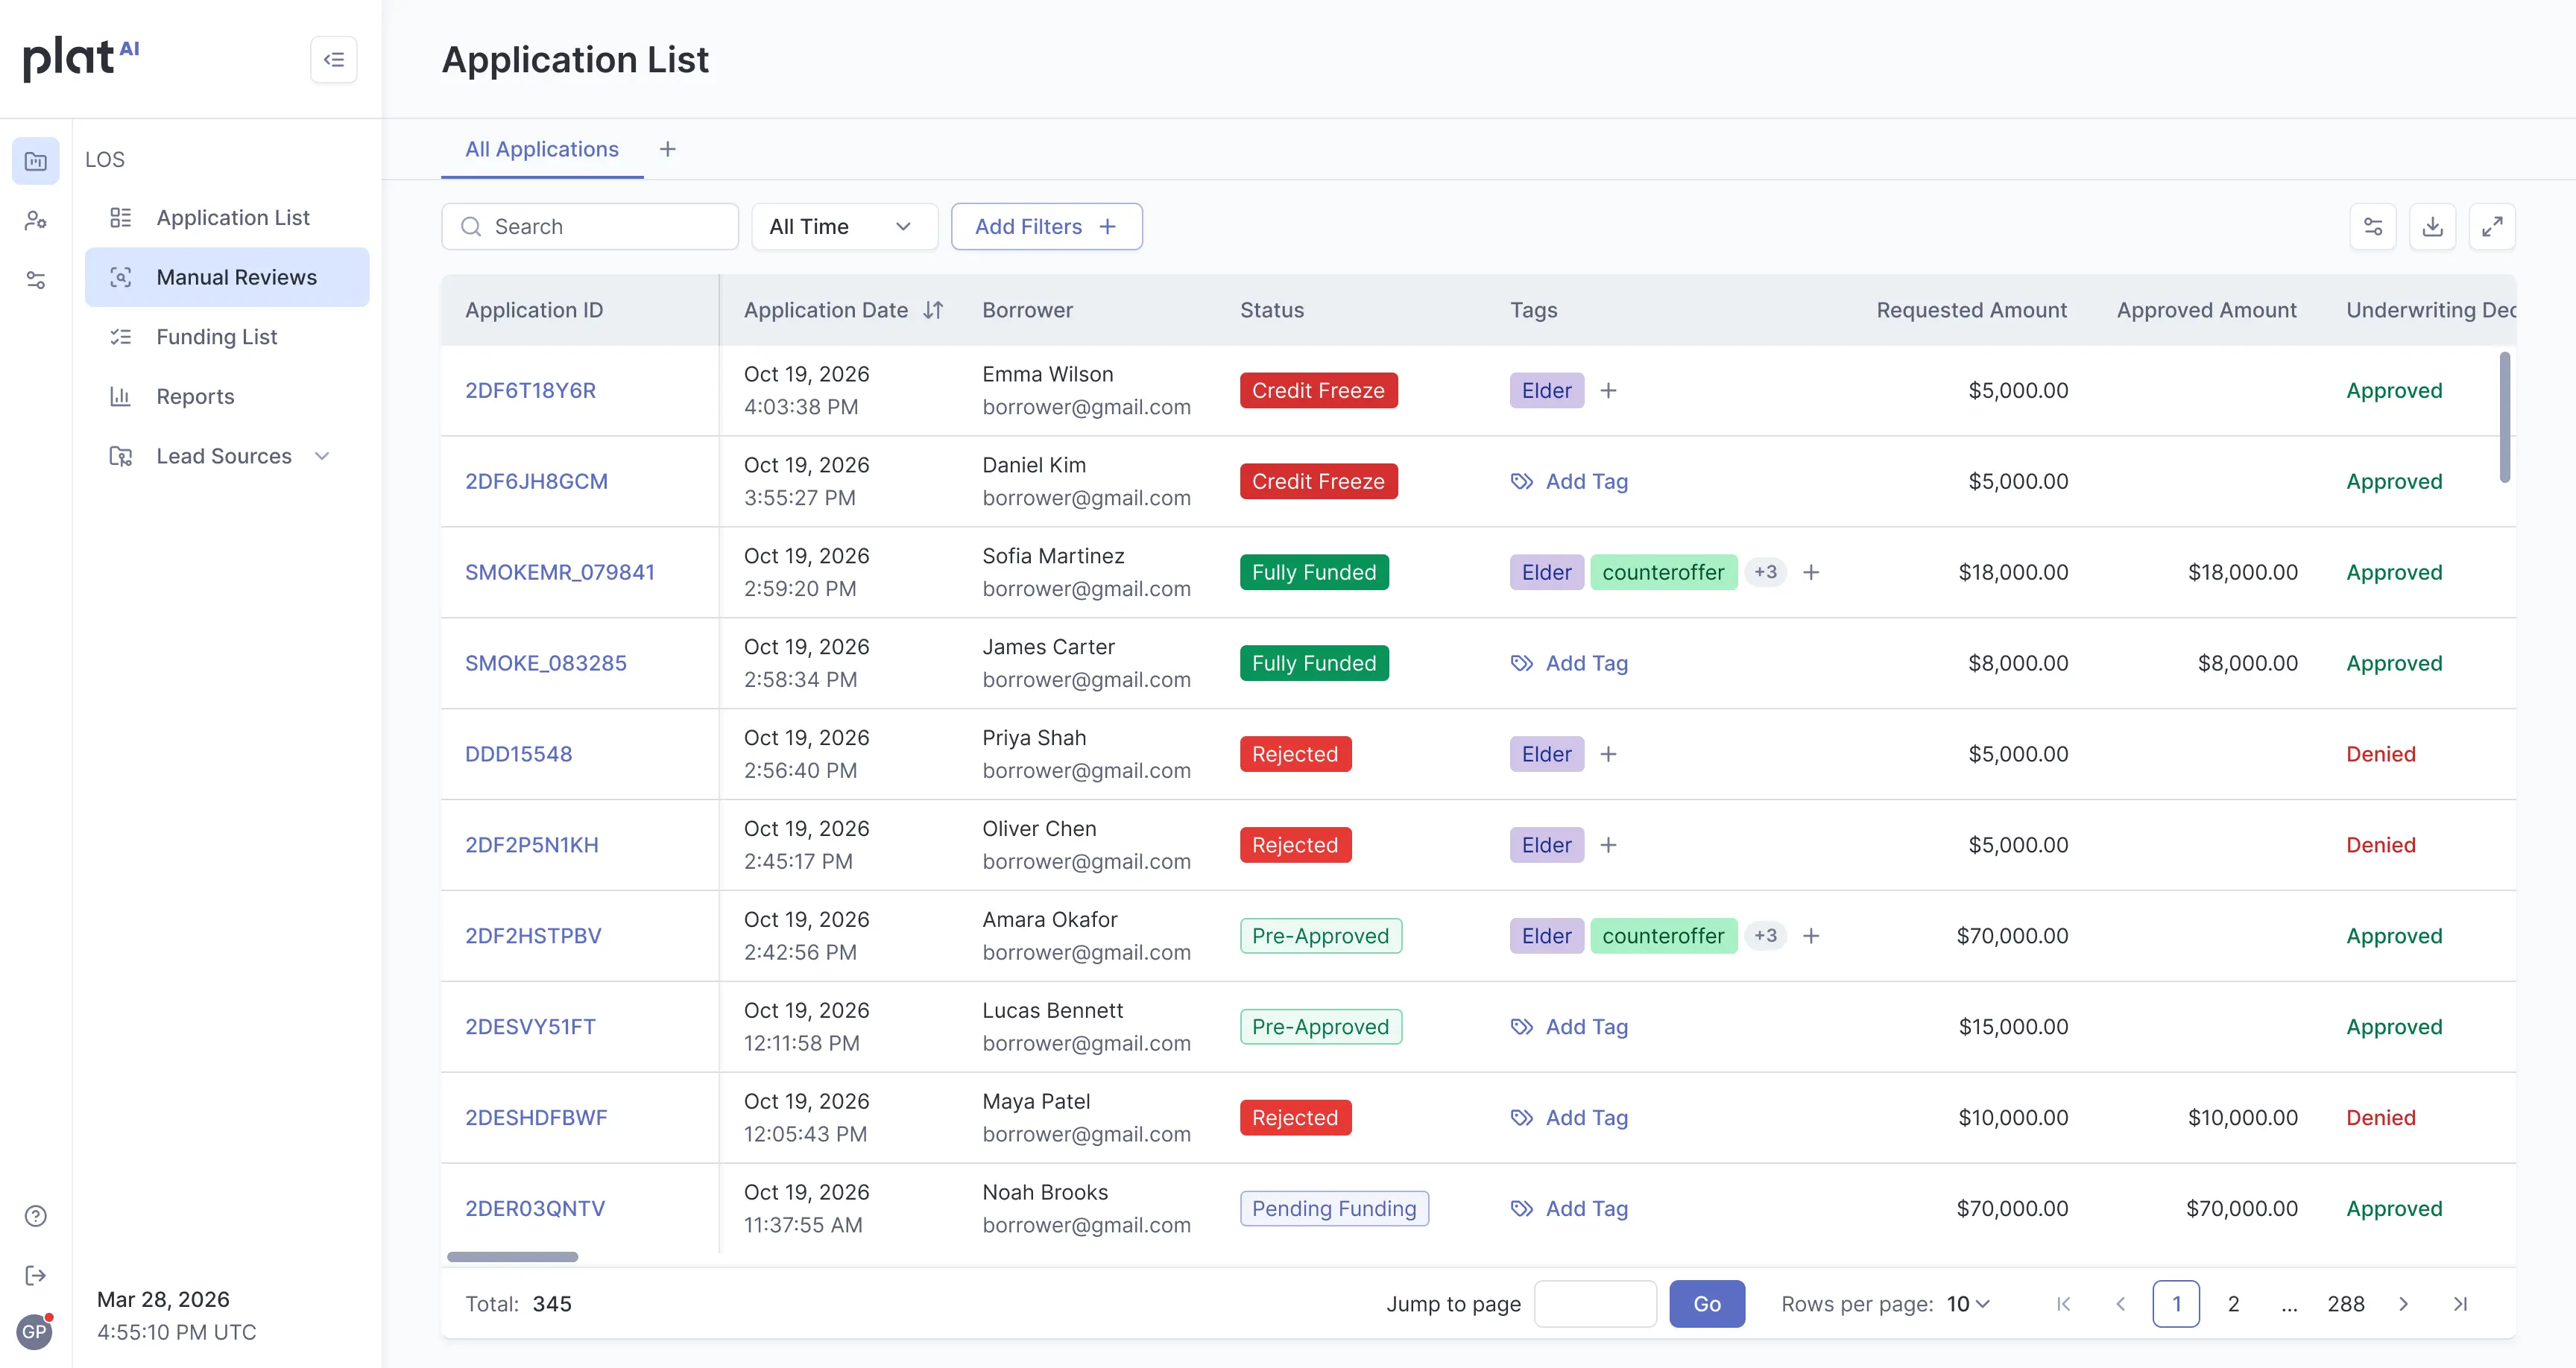Collapse the sidebar with the toggle icon
The height and width of the screenshot is (1368, 2576).
point(334,60)
